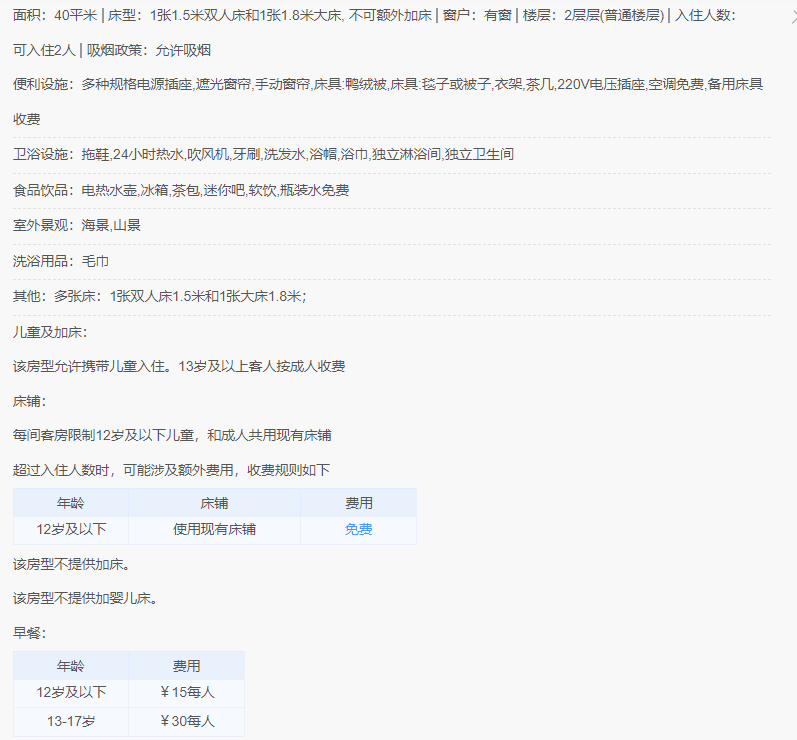Click the 13-17岁 age row
This screenshot has height=740, width=797.
[71, 721]
